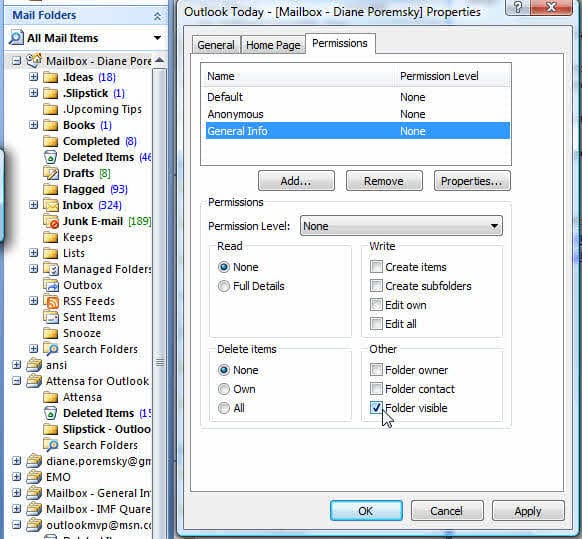The height and width of the screenshot is (539, 582).
Task: Click the Drafts folder icon
Action: click(50, 173)
